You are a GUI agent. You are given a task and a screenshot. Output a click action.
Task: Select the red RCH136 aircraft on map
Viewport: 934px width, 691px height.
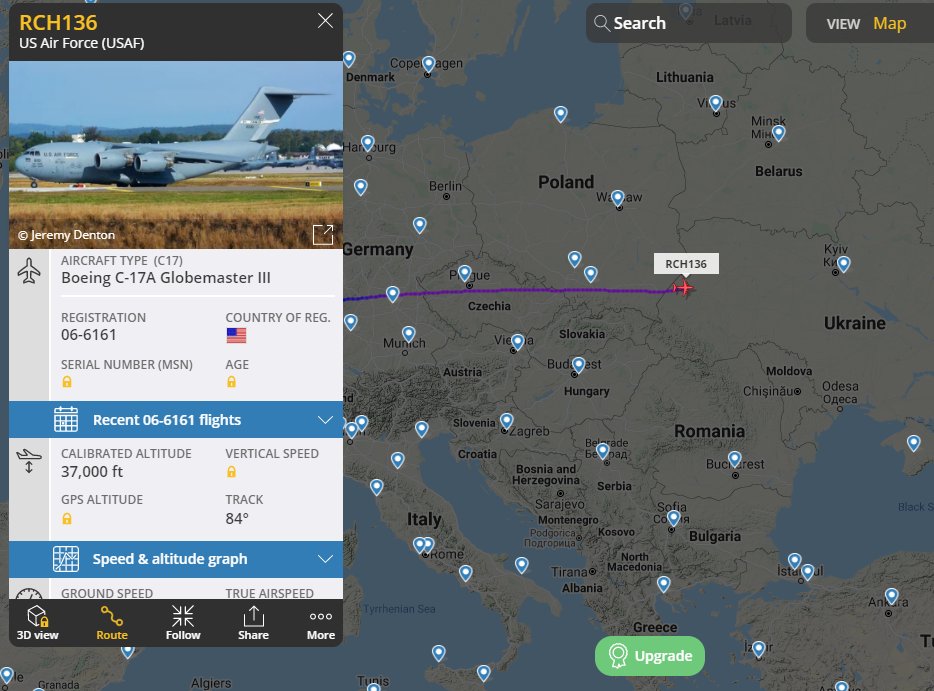coord(683,288)
